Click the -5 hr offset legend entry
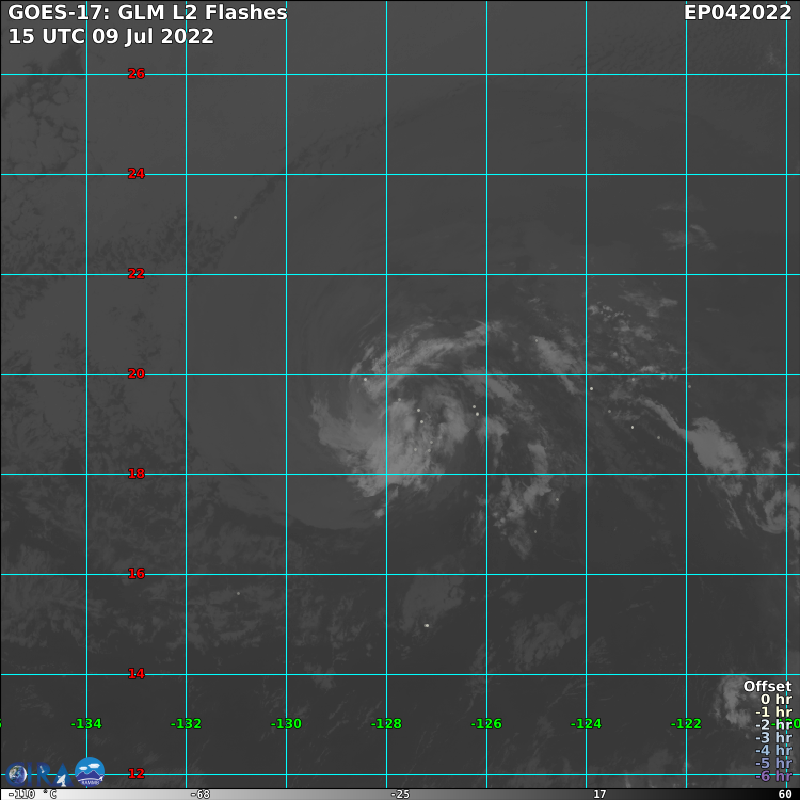Image resolution: width=800 pixels, height=800 pixels. click(x=773, y=763)
